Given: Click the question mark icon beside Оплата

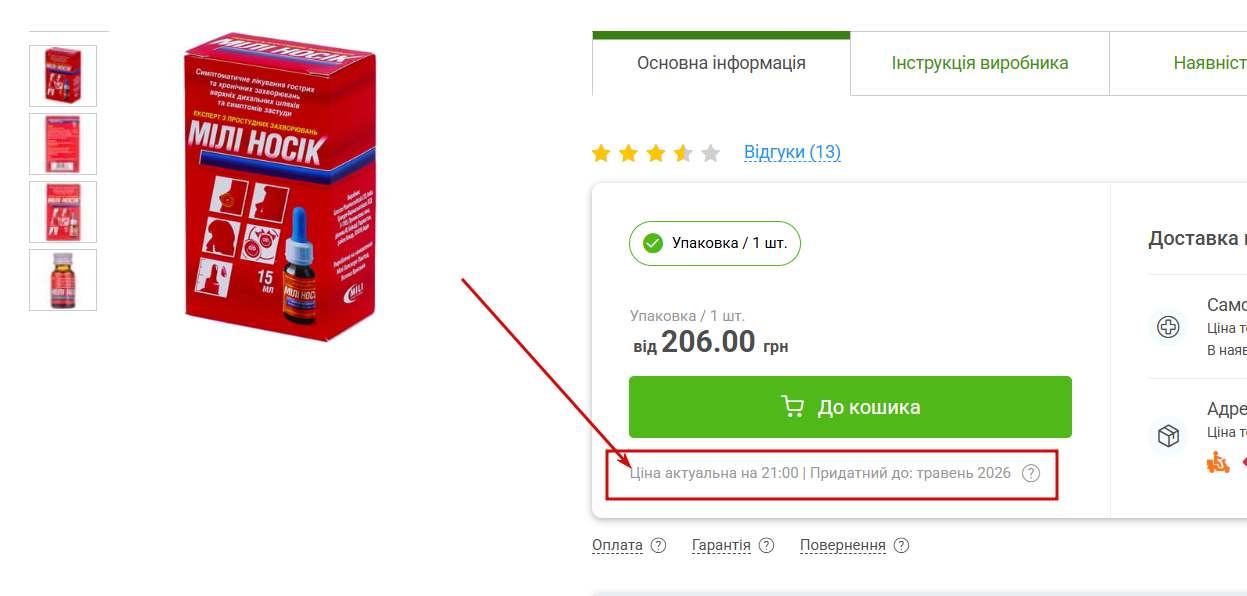Looking at the screenshot, I should click(x=658, y=545).
